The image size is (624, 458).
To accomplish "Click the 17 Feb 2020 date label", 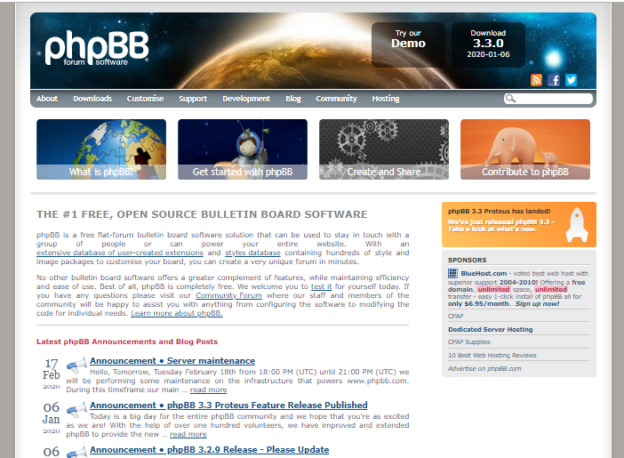I will (51, 374).
